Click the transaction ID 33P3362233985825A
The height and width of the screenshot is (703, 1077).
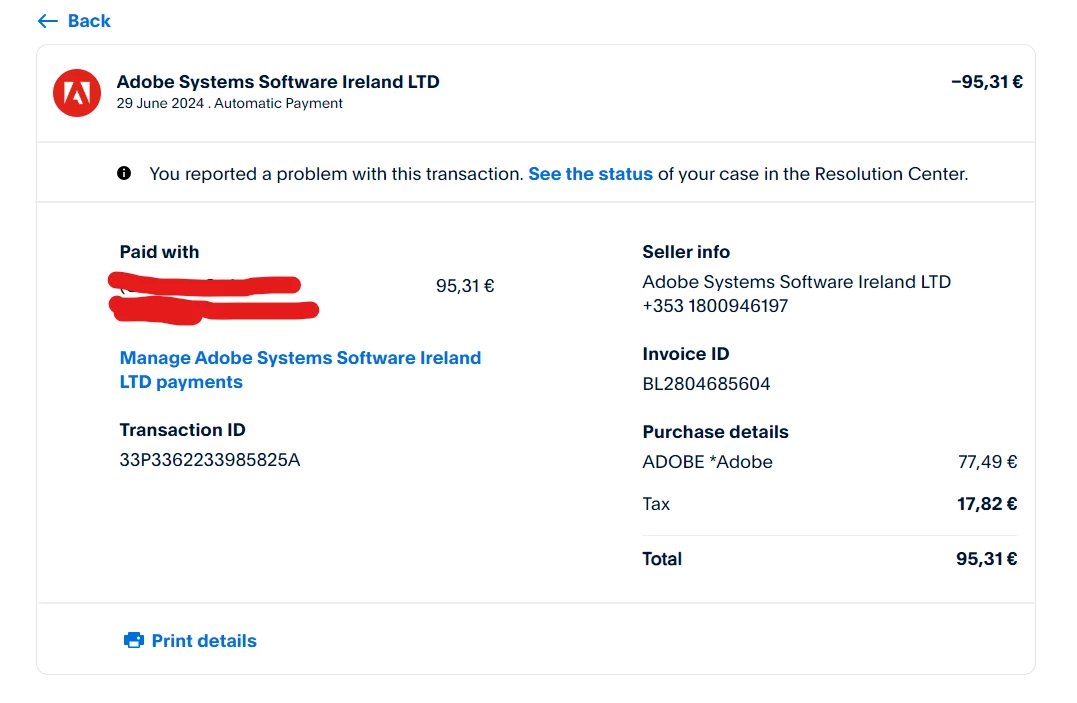click(x=210, y=460)
